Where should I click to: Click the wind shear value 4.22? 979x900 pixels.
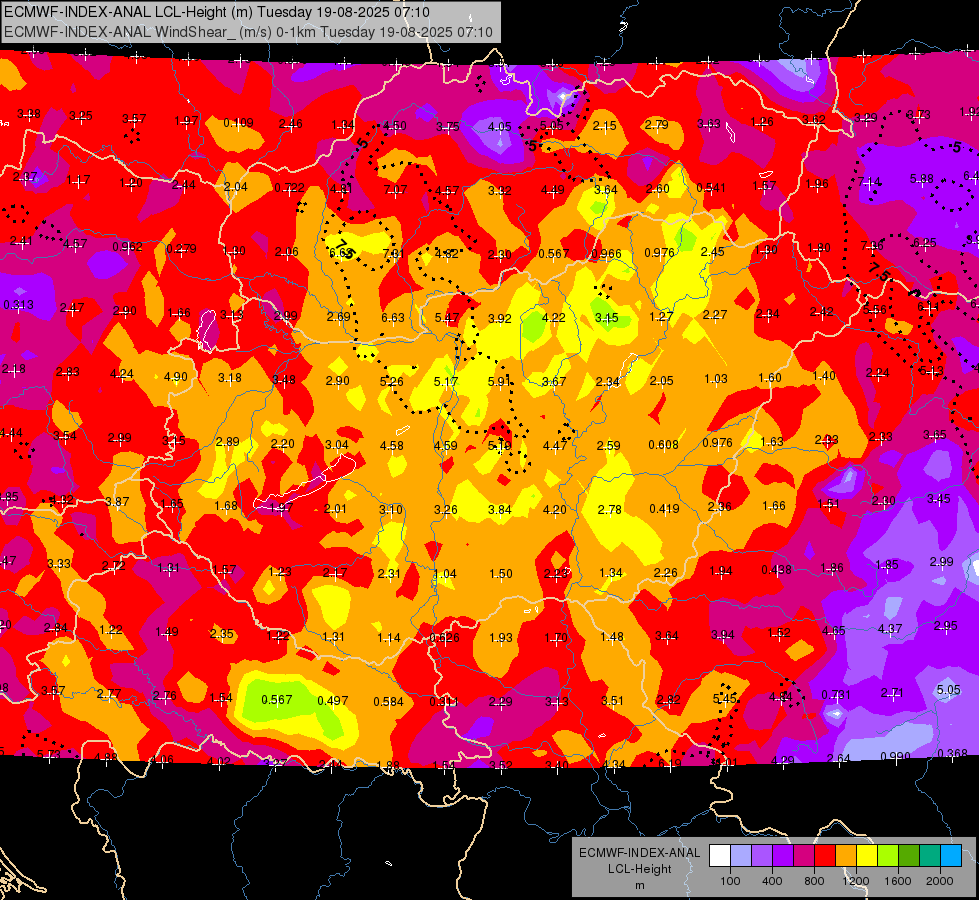(x=553, y=317)
